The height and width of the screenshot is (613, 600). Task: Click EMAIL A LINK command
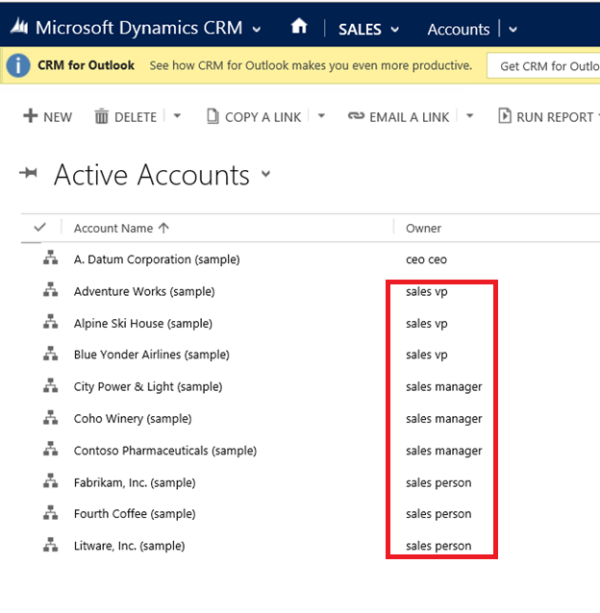pos(399,117)
